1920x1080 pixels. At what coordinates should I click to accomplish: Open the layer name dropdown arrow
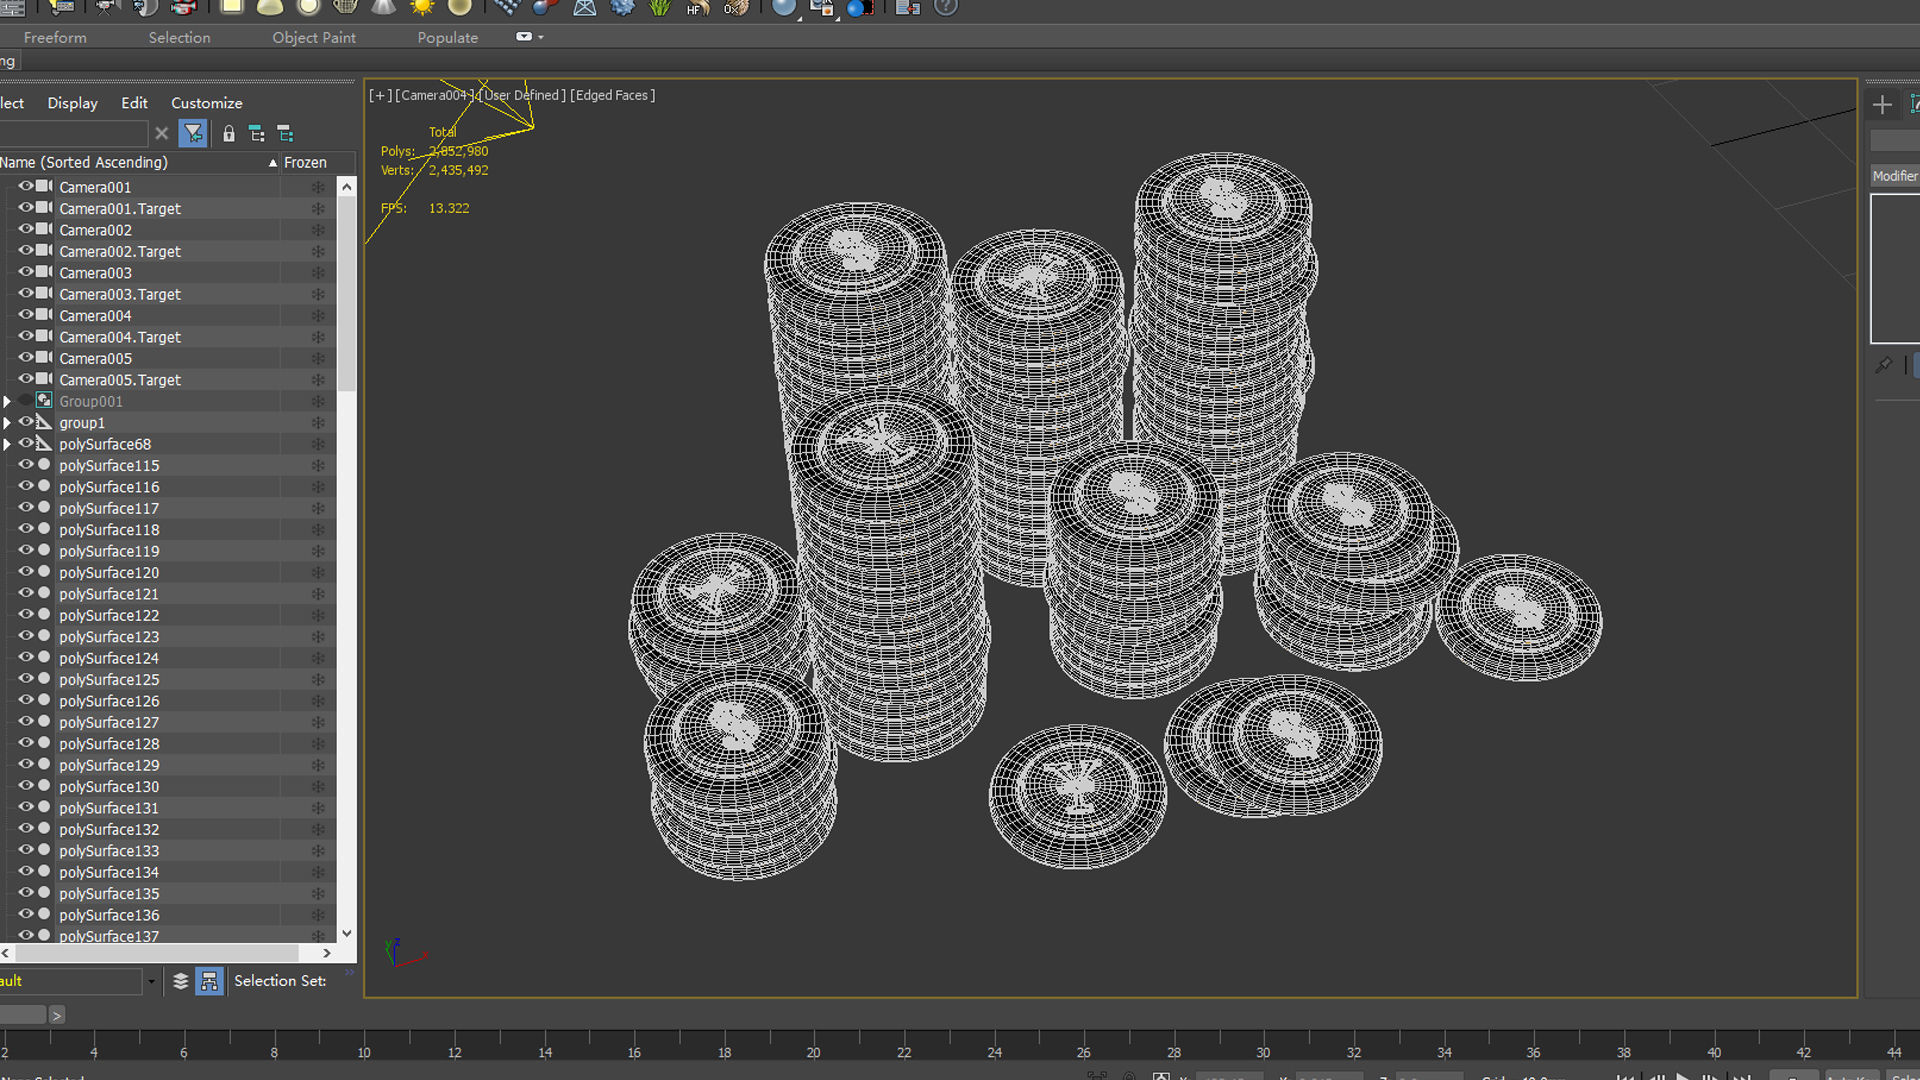151,981
